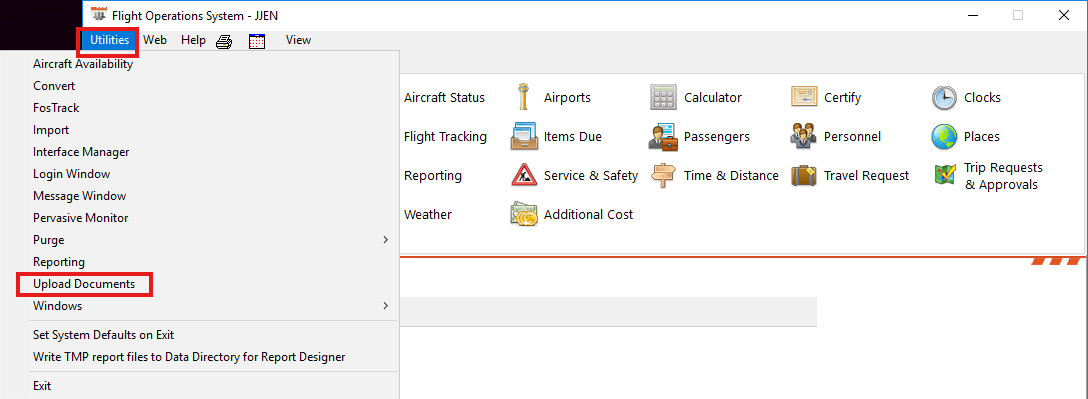Image resolution: width=1088 pixels, height=399 pixels.
Task: Open the Service & Safety warning icon
Action: [524, 175]
